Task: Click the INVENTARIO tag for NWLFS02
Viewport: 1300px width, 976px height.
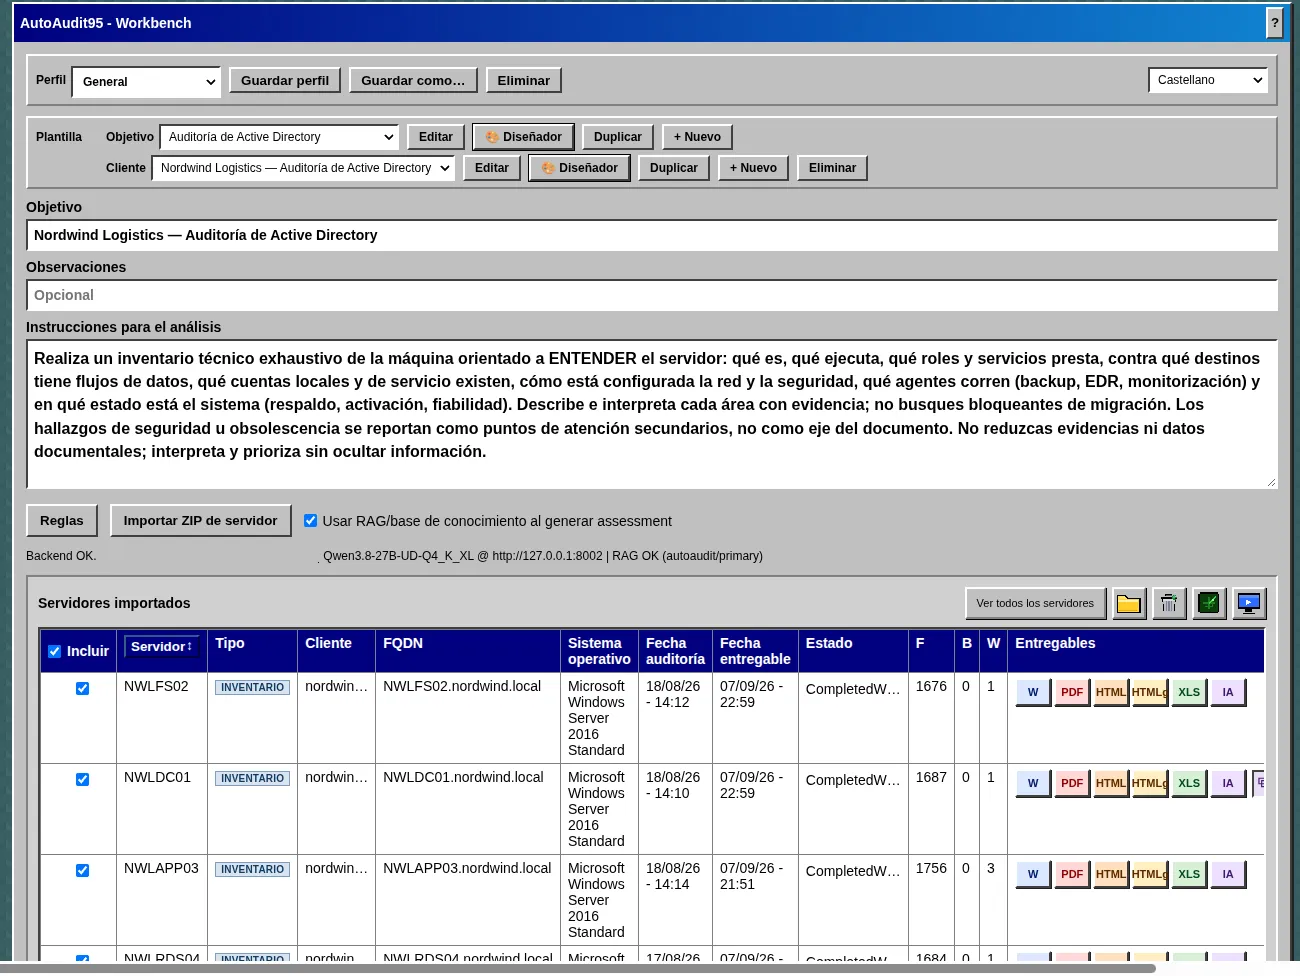Action: [x=252, y=688]
